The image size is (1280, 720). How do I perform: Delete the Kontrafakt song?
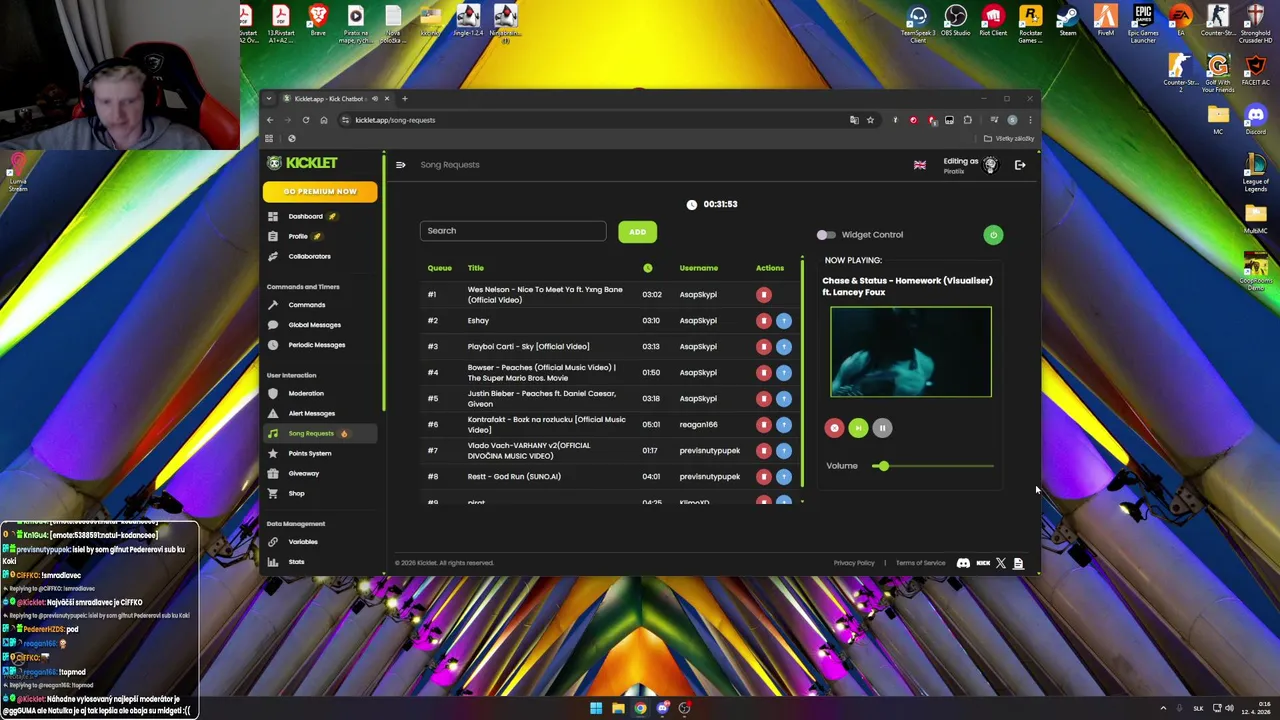[x=764, y=425]
